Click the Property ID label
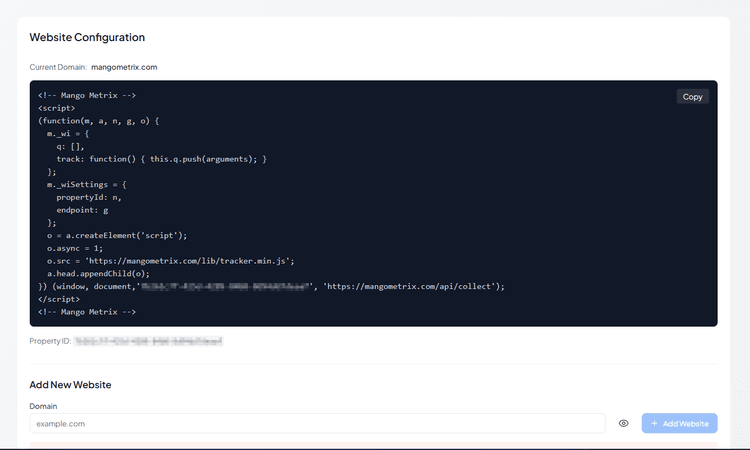The image size is (750, 450). [49, 341]
